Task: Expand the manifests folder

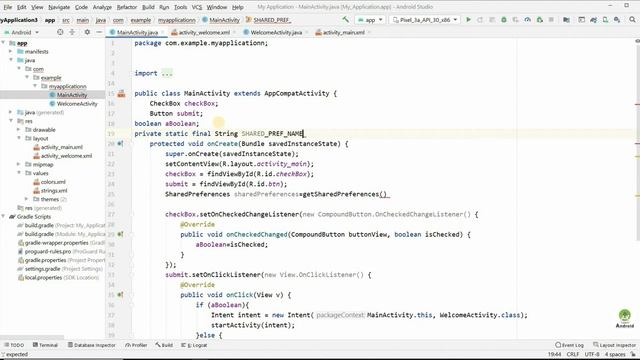Action: (11, 51)
